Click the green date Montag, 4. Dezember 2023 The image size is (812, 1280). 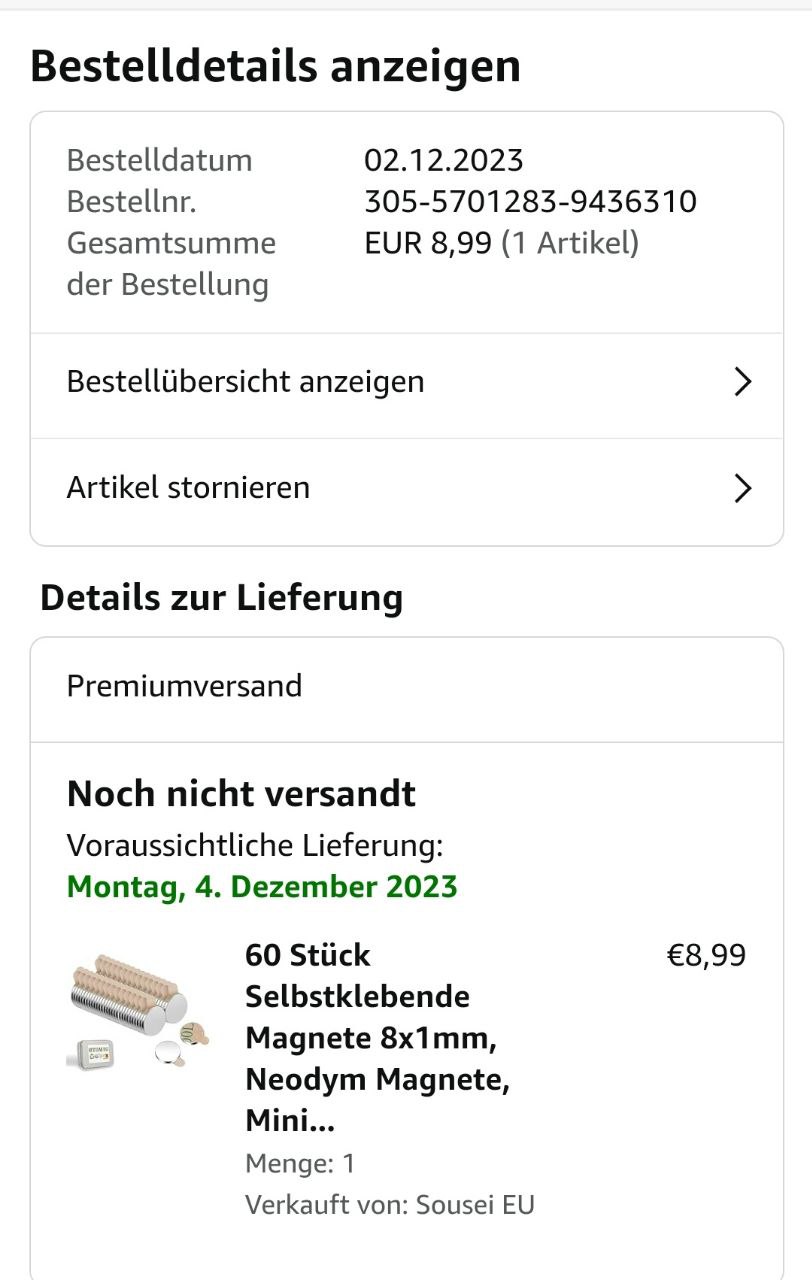262,887
